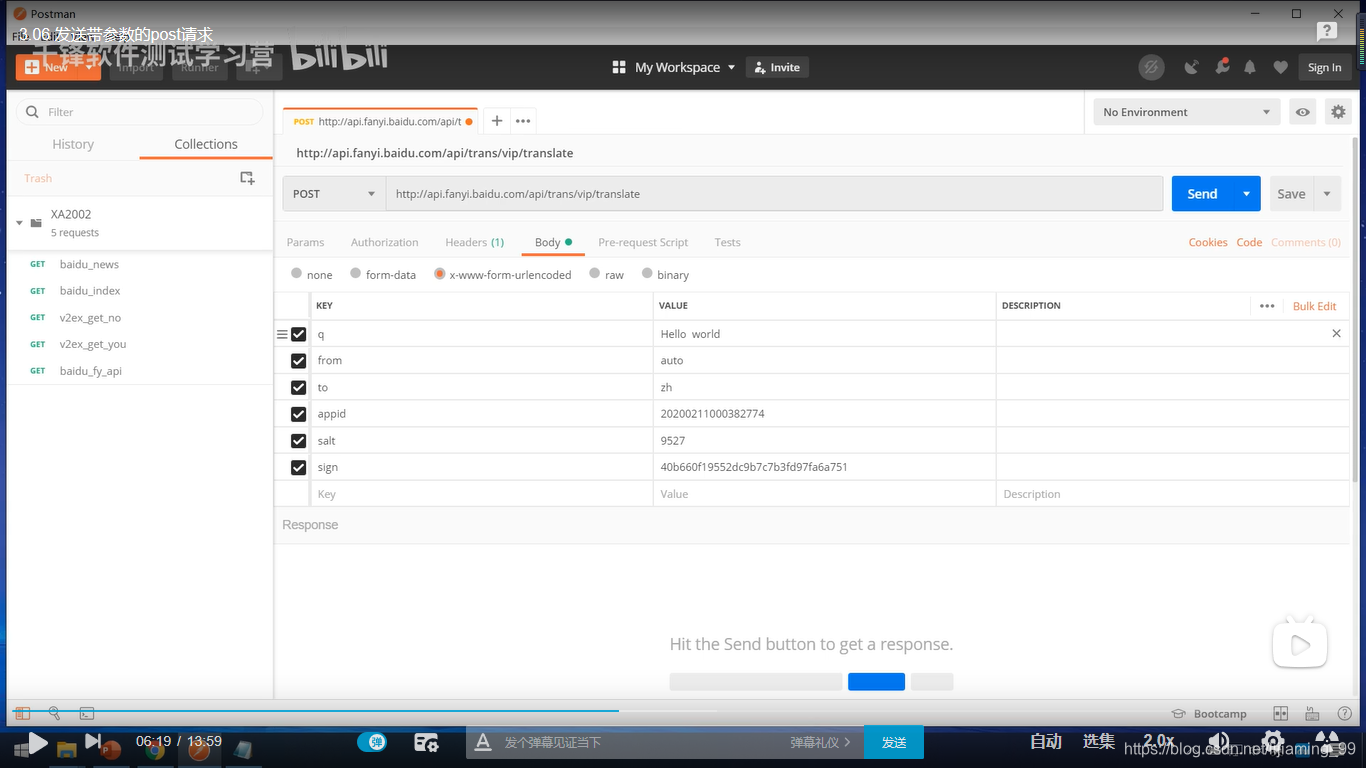Open the video player settings gear
The width and height of the screenshot is (1366, 768).
click(1272, 742)
